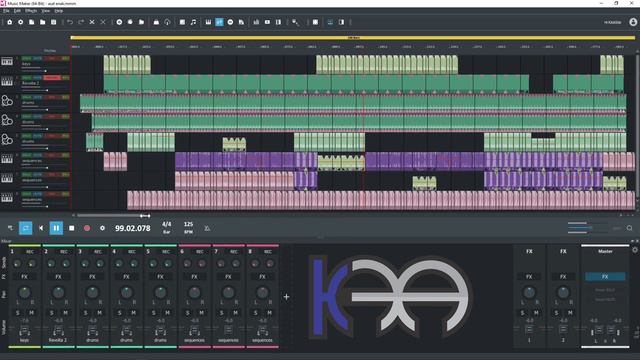The image size is (640, 360).
Task: Open the 4/4 Bar time signature selector
Action: (167, 228)
